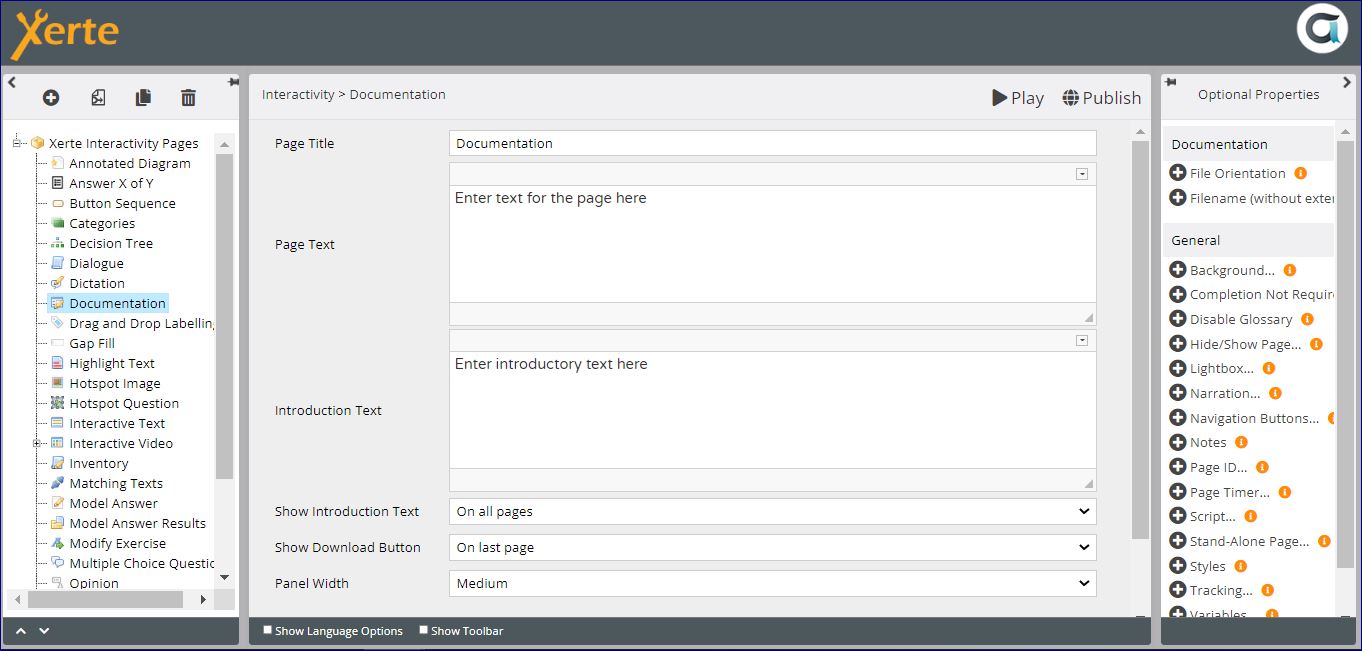Open the Panel Width dropdown
The height and width of the screenshot is (651, 1362).
[x=772, y=583]
